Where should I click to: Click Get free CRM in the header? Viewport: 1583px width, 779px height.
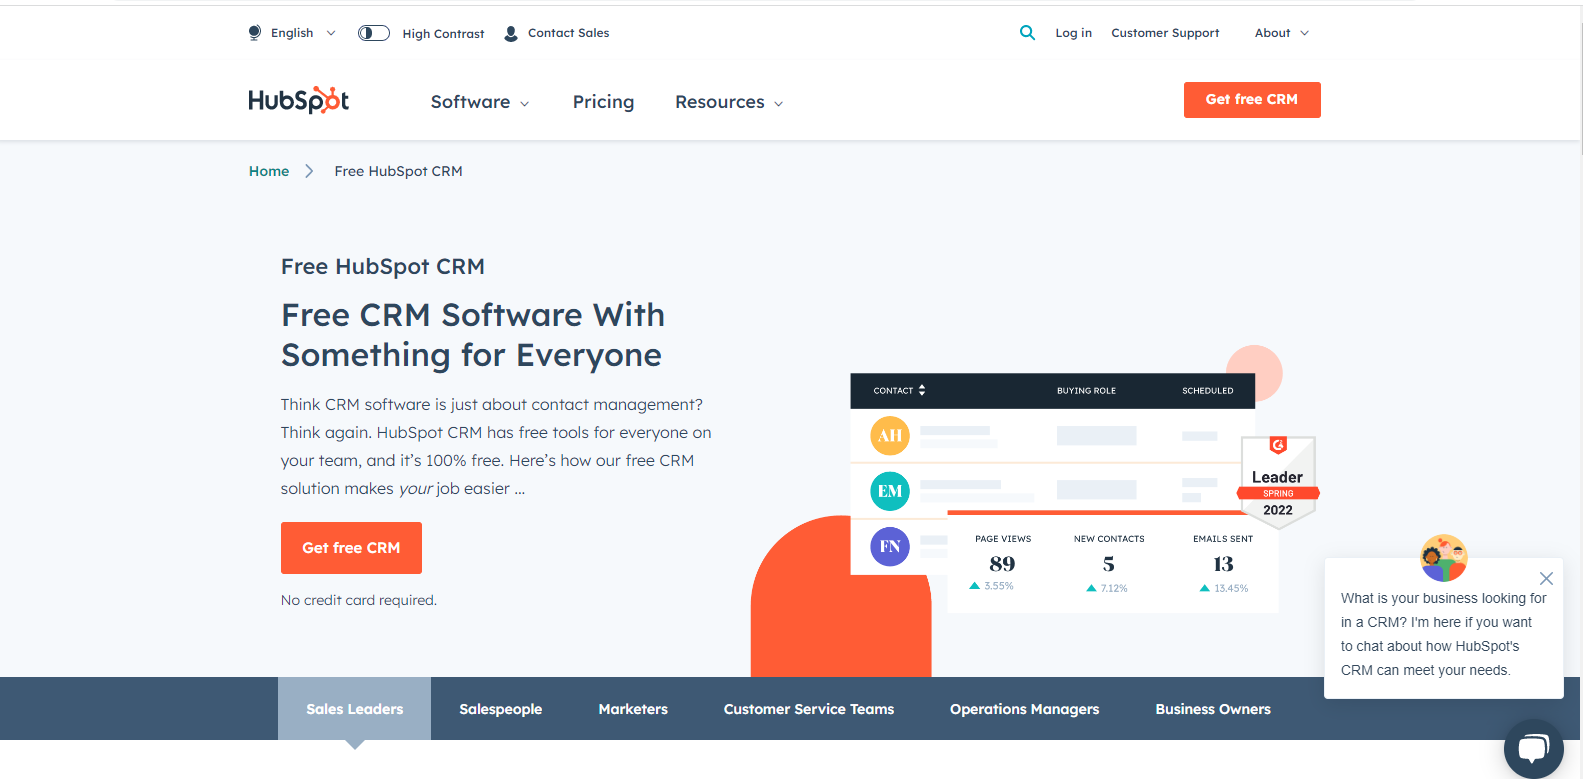coord(1252,100)
